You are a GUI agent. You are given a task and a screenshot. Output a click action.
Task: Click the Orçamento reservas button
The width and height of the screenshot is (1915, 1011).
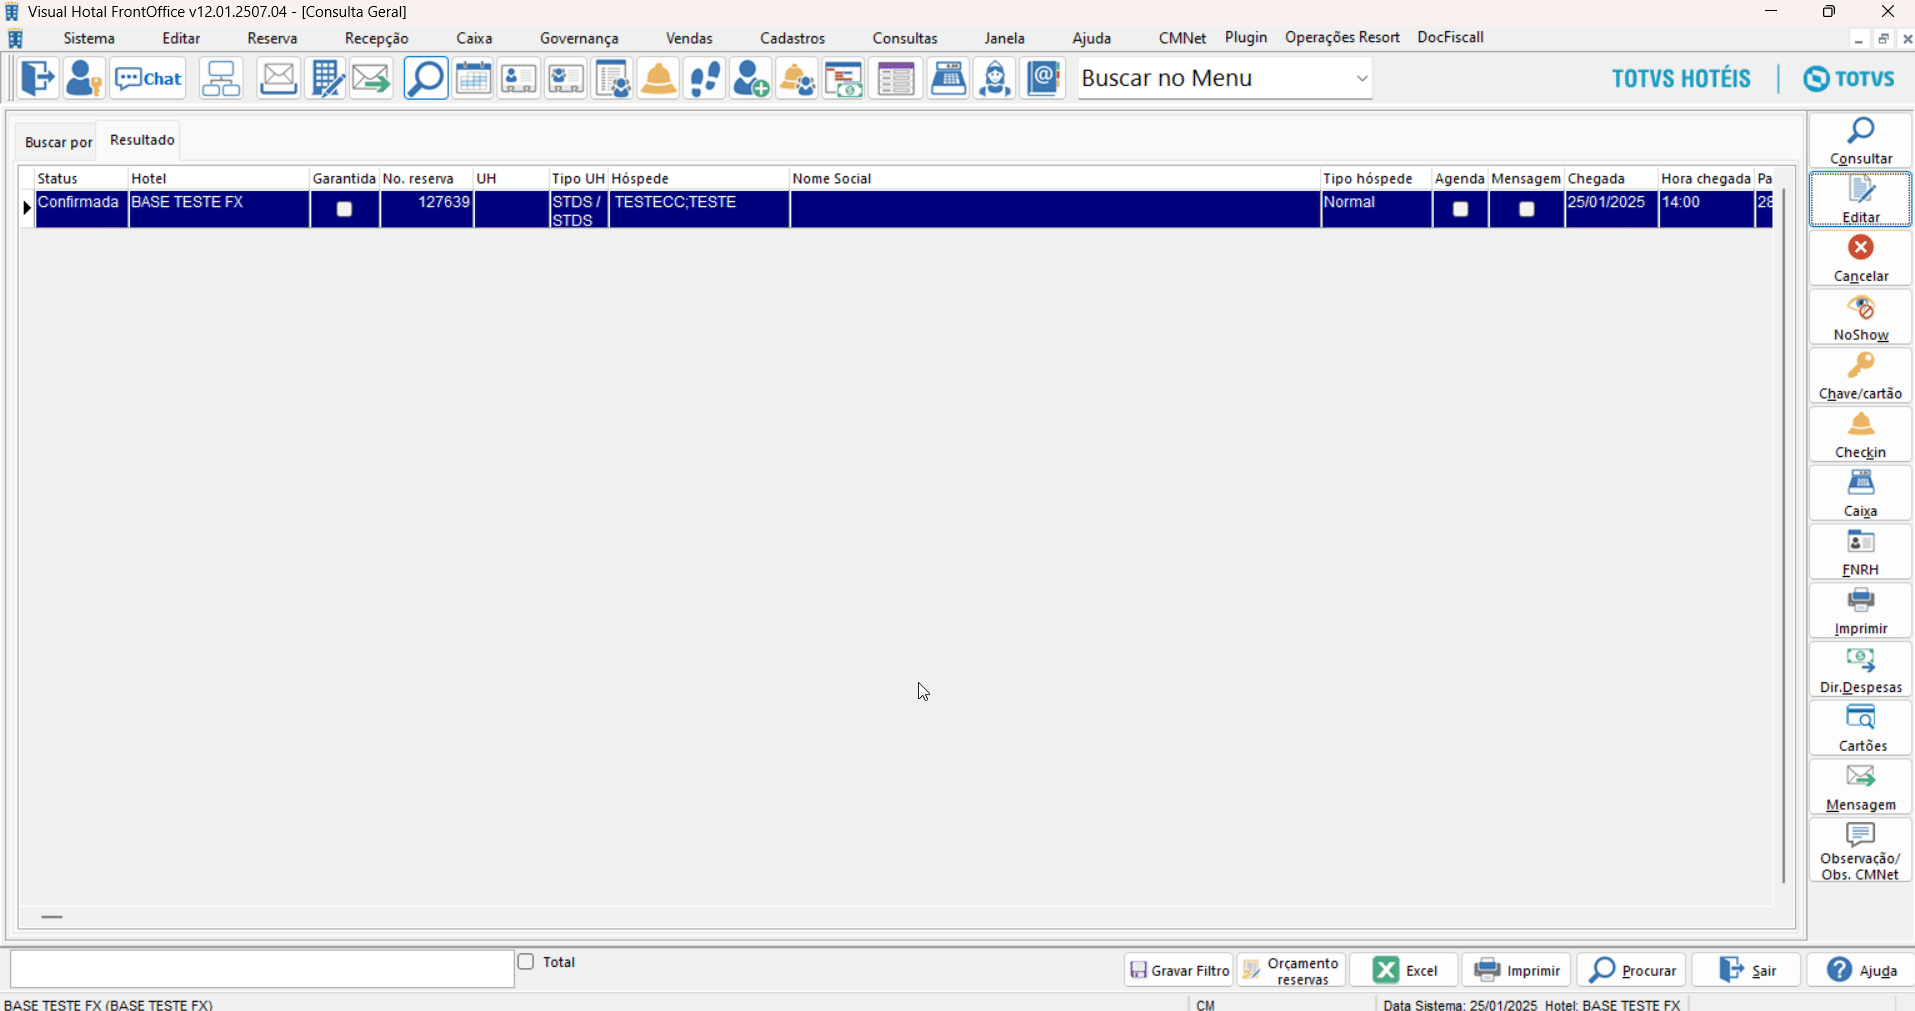[x=1291, y=970]
